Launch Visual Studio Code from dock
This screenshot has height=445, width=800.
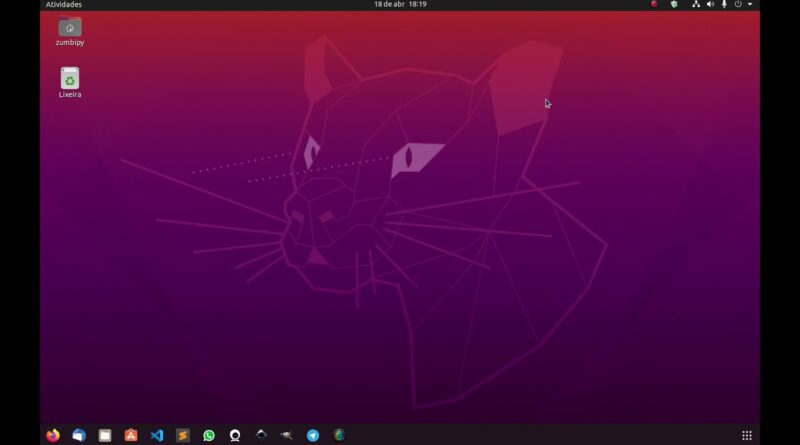click(x=157, y=435)
